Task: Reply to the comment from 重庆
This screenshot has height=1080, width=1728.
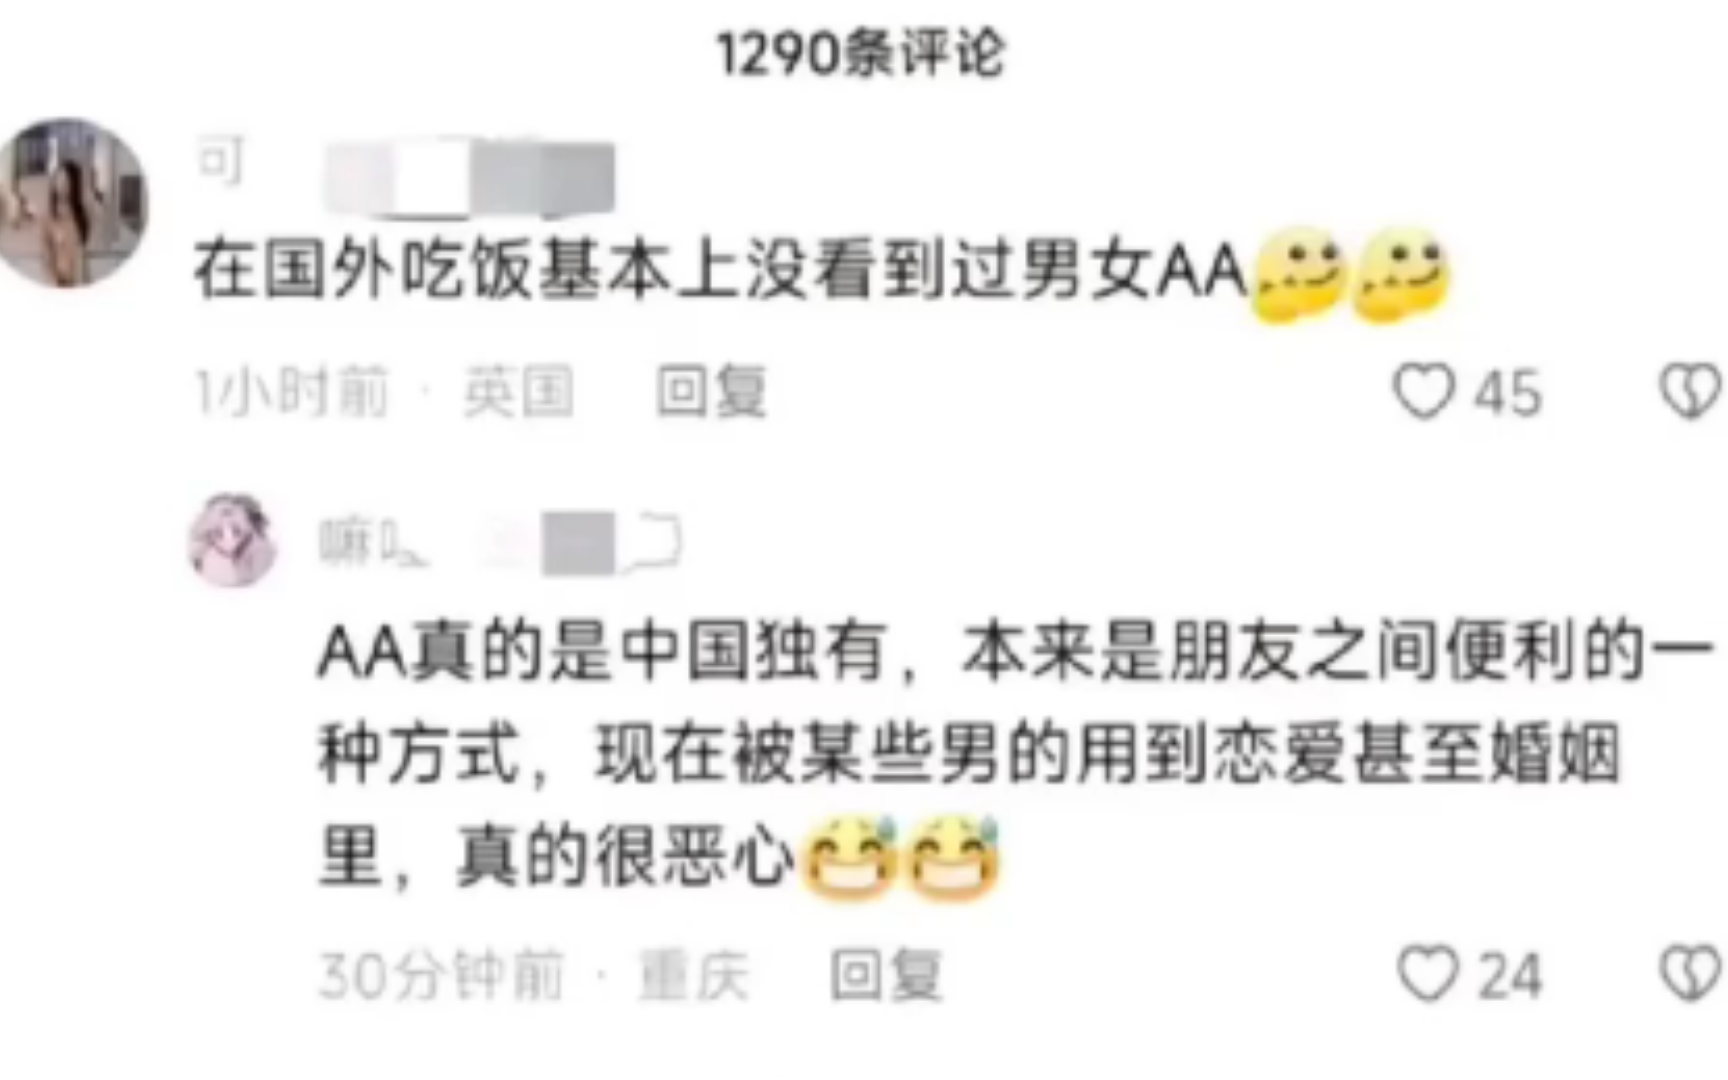Action: pyautogui.click(x=886, y=974)
